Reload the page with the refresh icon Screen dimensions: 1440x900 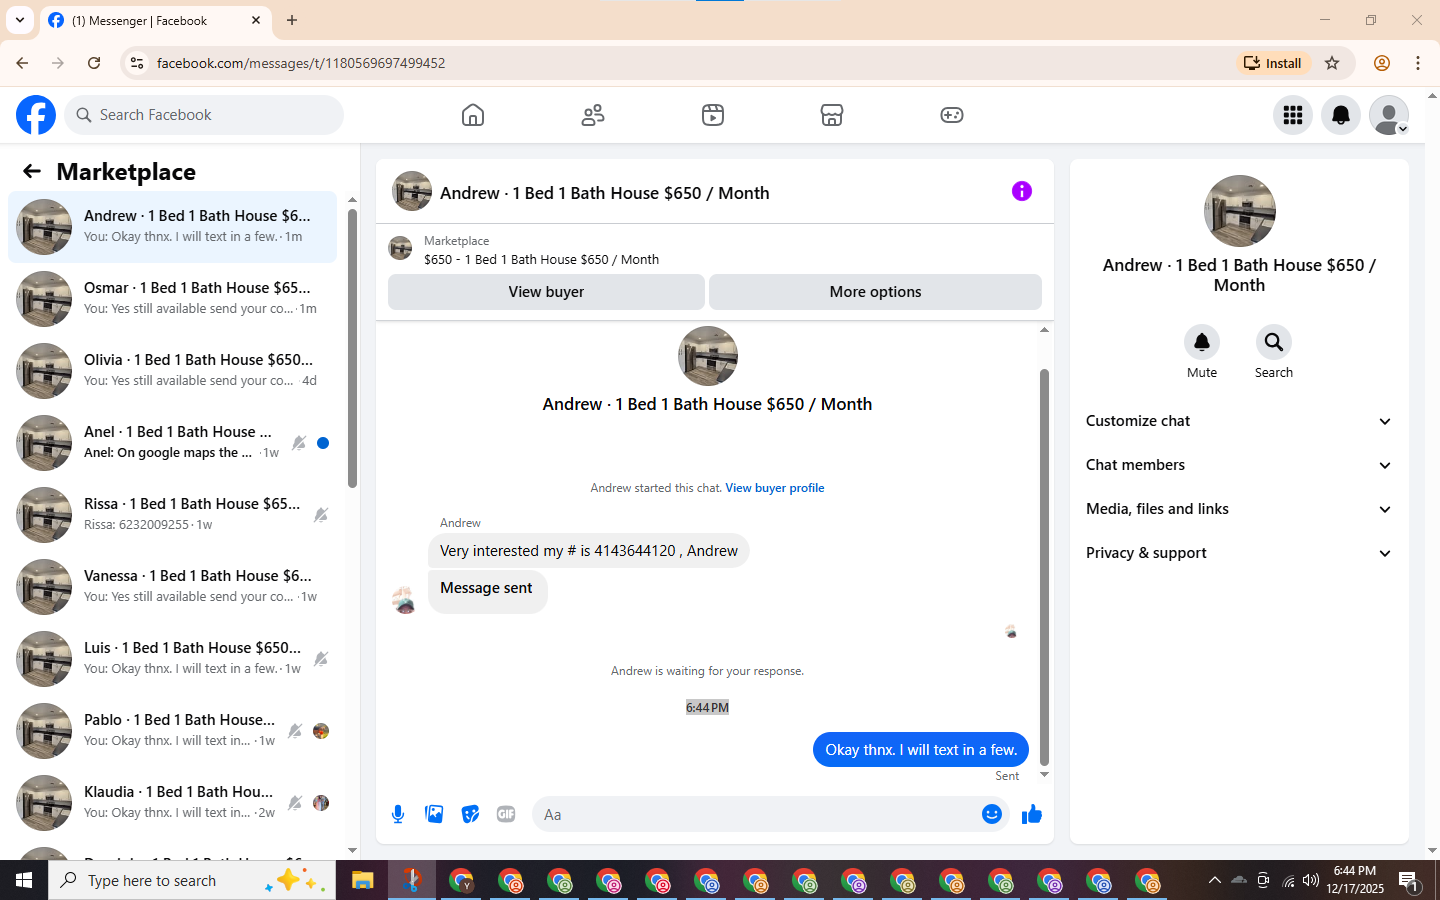click(x=94, y=63)
